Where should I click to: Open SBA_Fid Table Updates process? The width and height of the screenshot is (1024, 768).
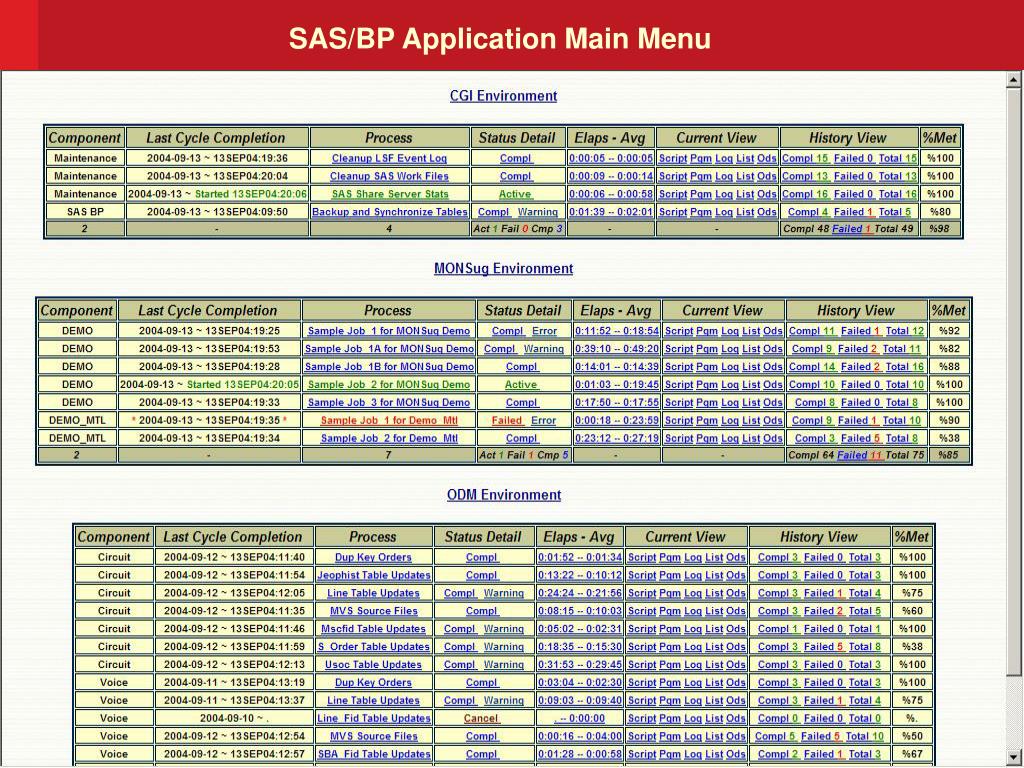(374, 754)
